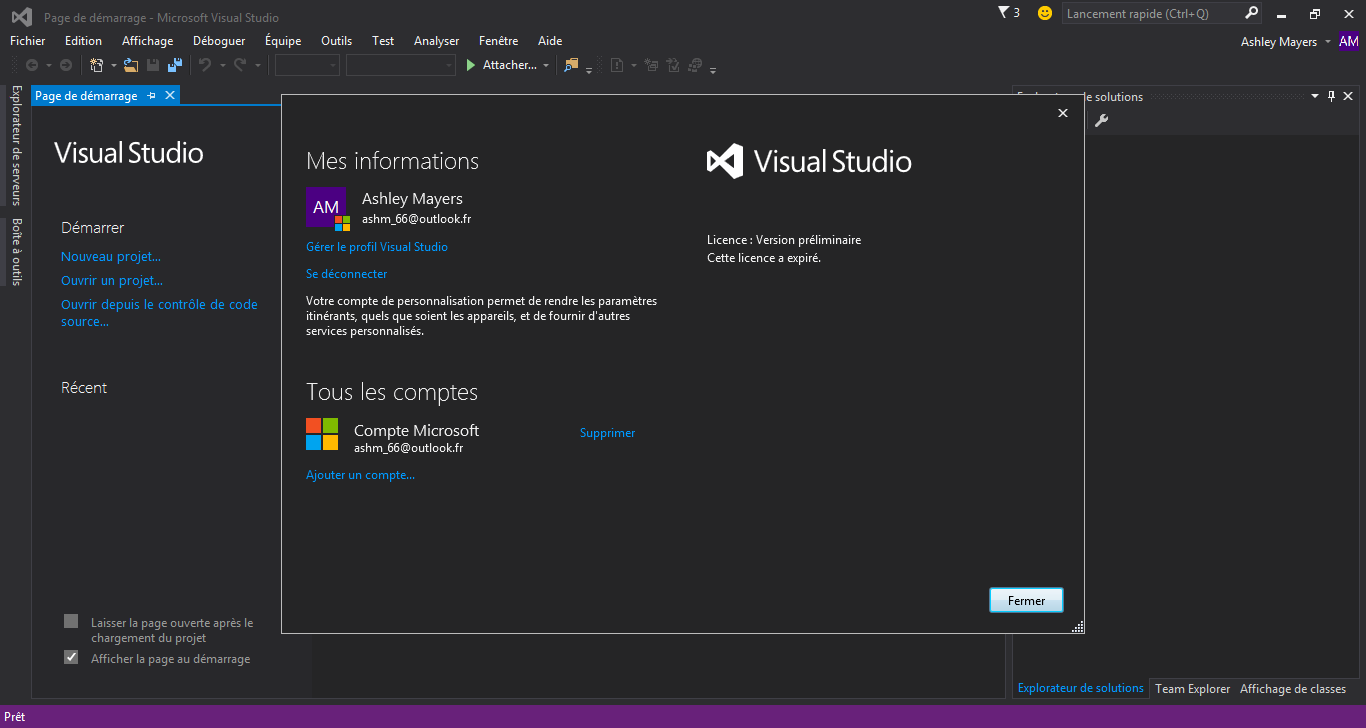
Task: Pin the Solution Explorer panel with the pushpin
Action: (1331, 96)
